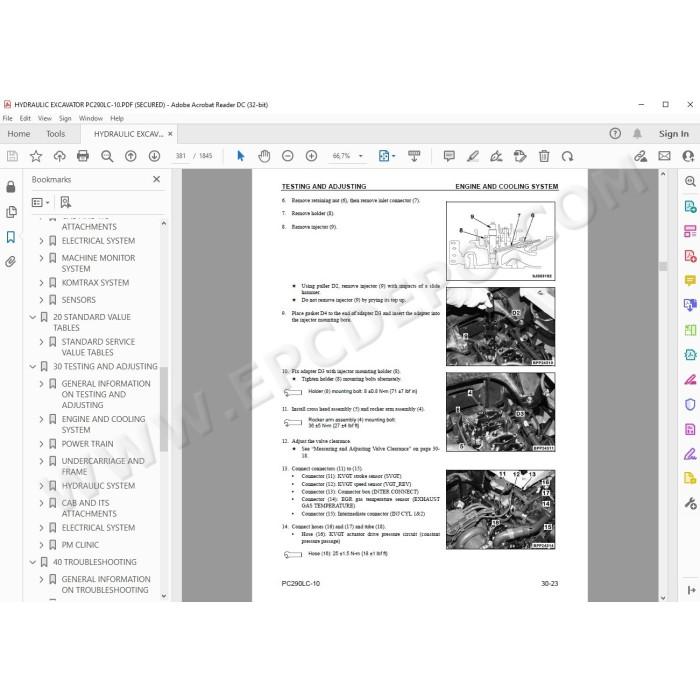Open the Edit menu
The image size is (700, 700).
[25, 118]
